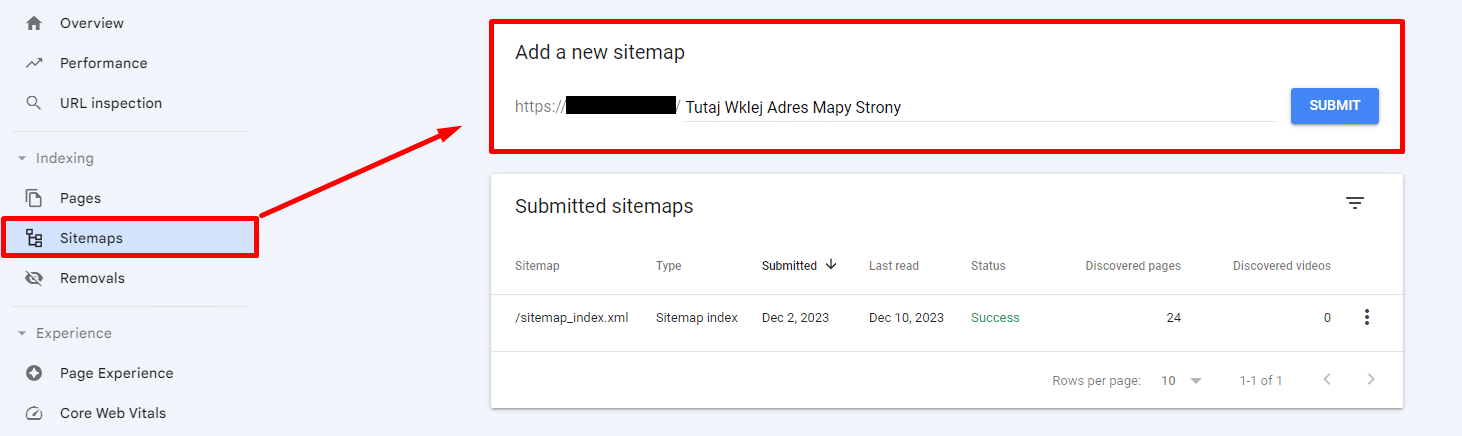Go to next page of sitemaps

point(1371,380)
